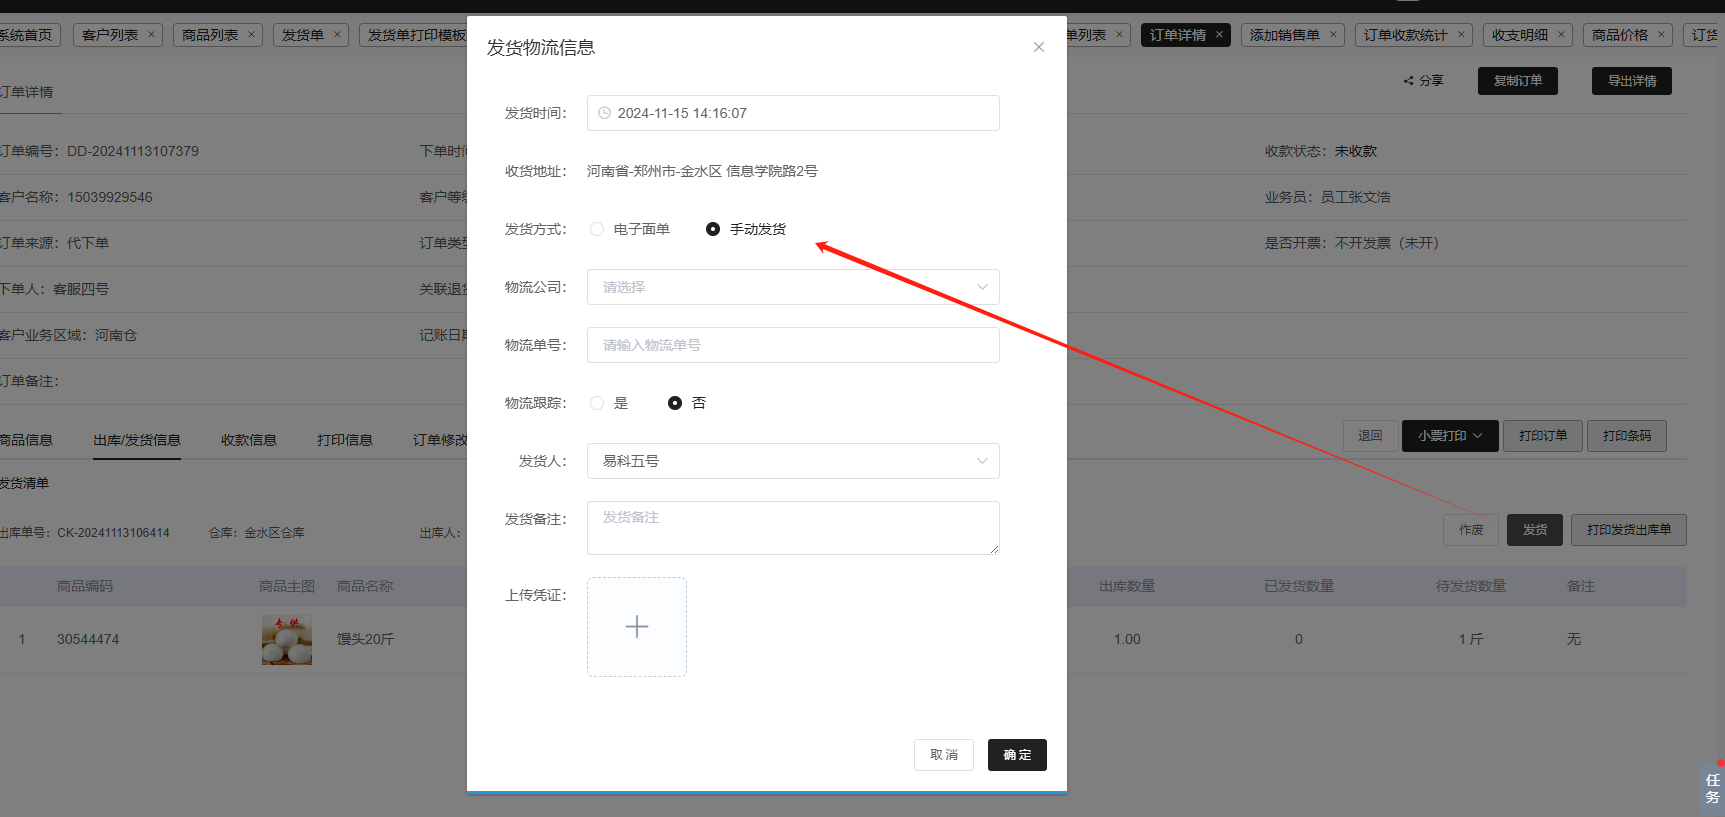1725x817 pixels.
Task: Enable 物流跟踪 by choosing 是
Action: pos(597,403)
